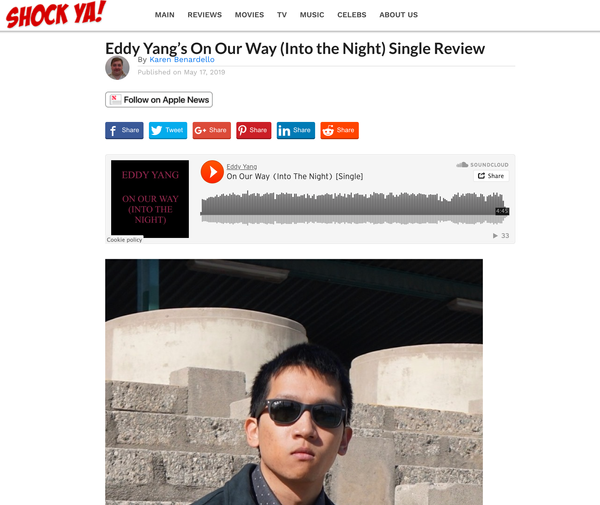
Task: Open author Karen Benardello's profile link
Action: point(182,60)
